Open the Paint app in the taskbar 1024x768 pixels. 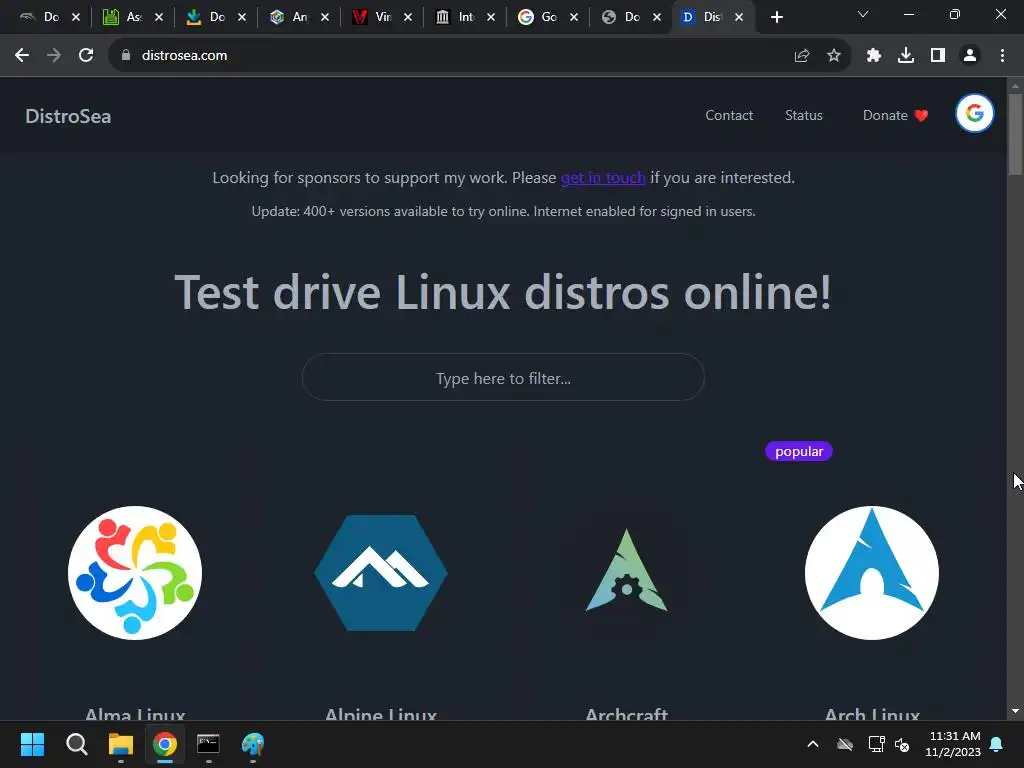[253, 744]
